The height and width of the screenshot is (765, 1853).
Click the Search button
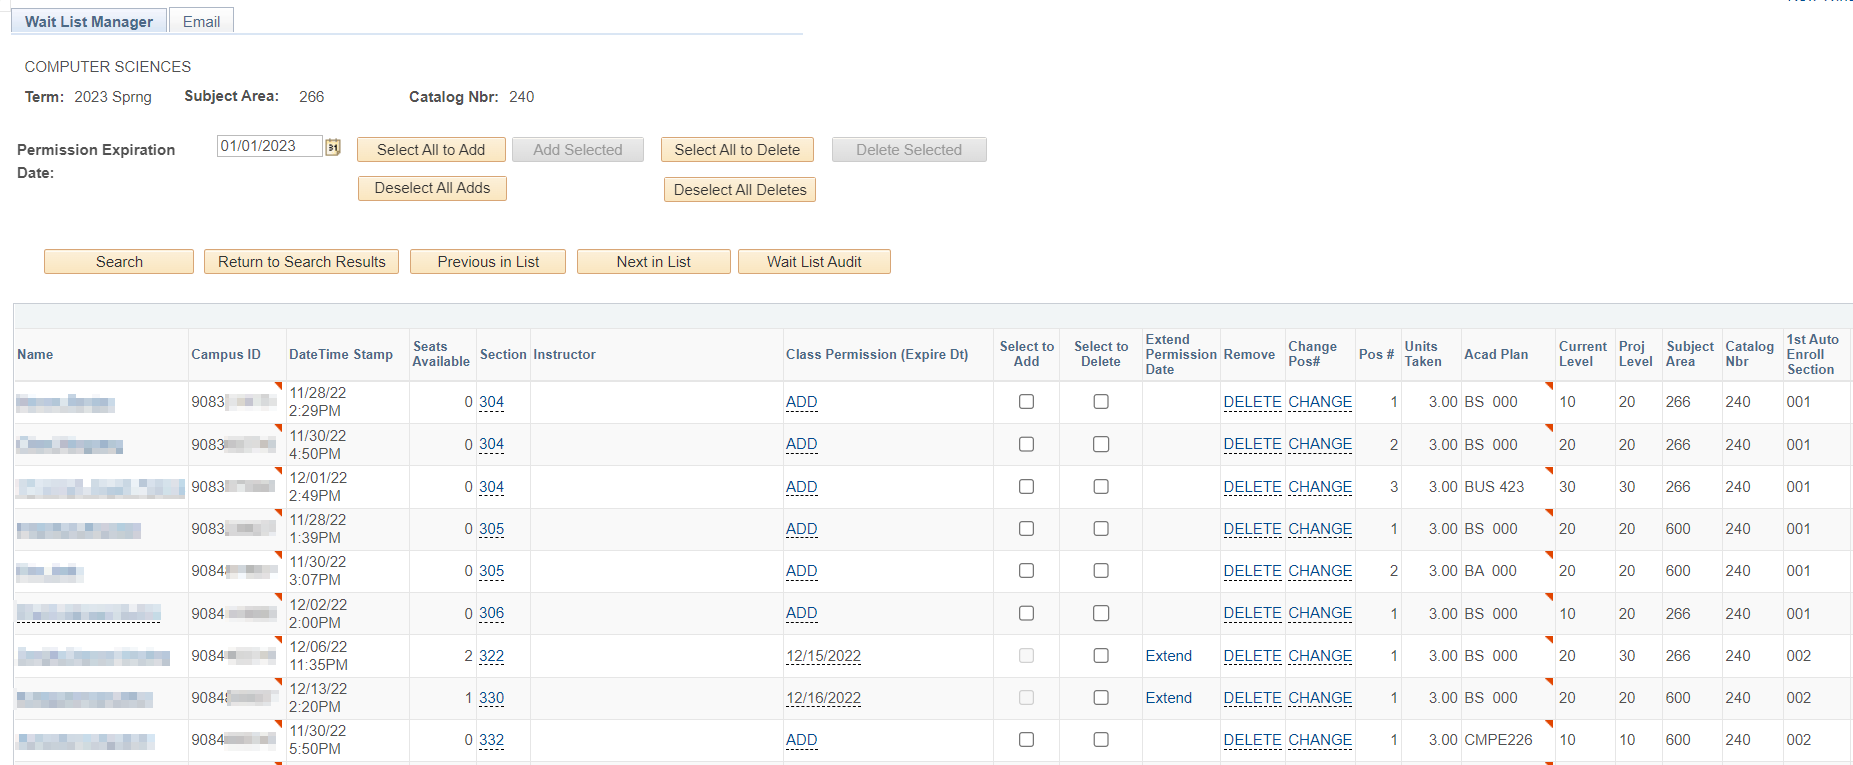[x=119, y=262]
